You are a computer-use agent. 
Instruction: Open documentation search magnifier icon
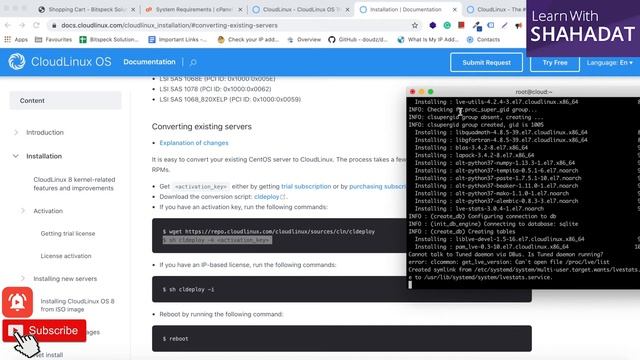[x=193, y=62]
